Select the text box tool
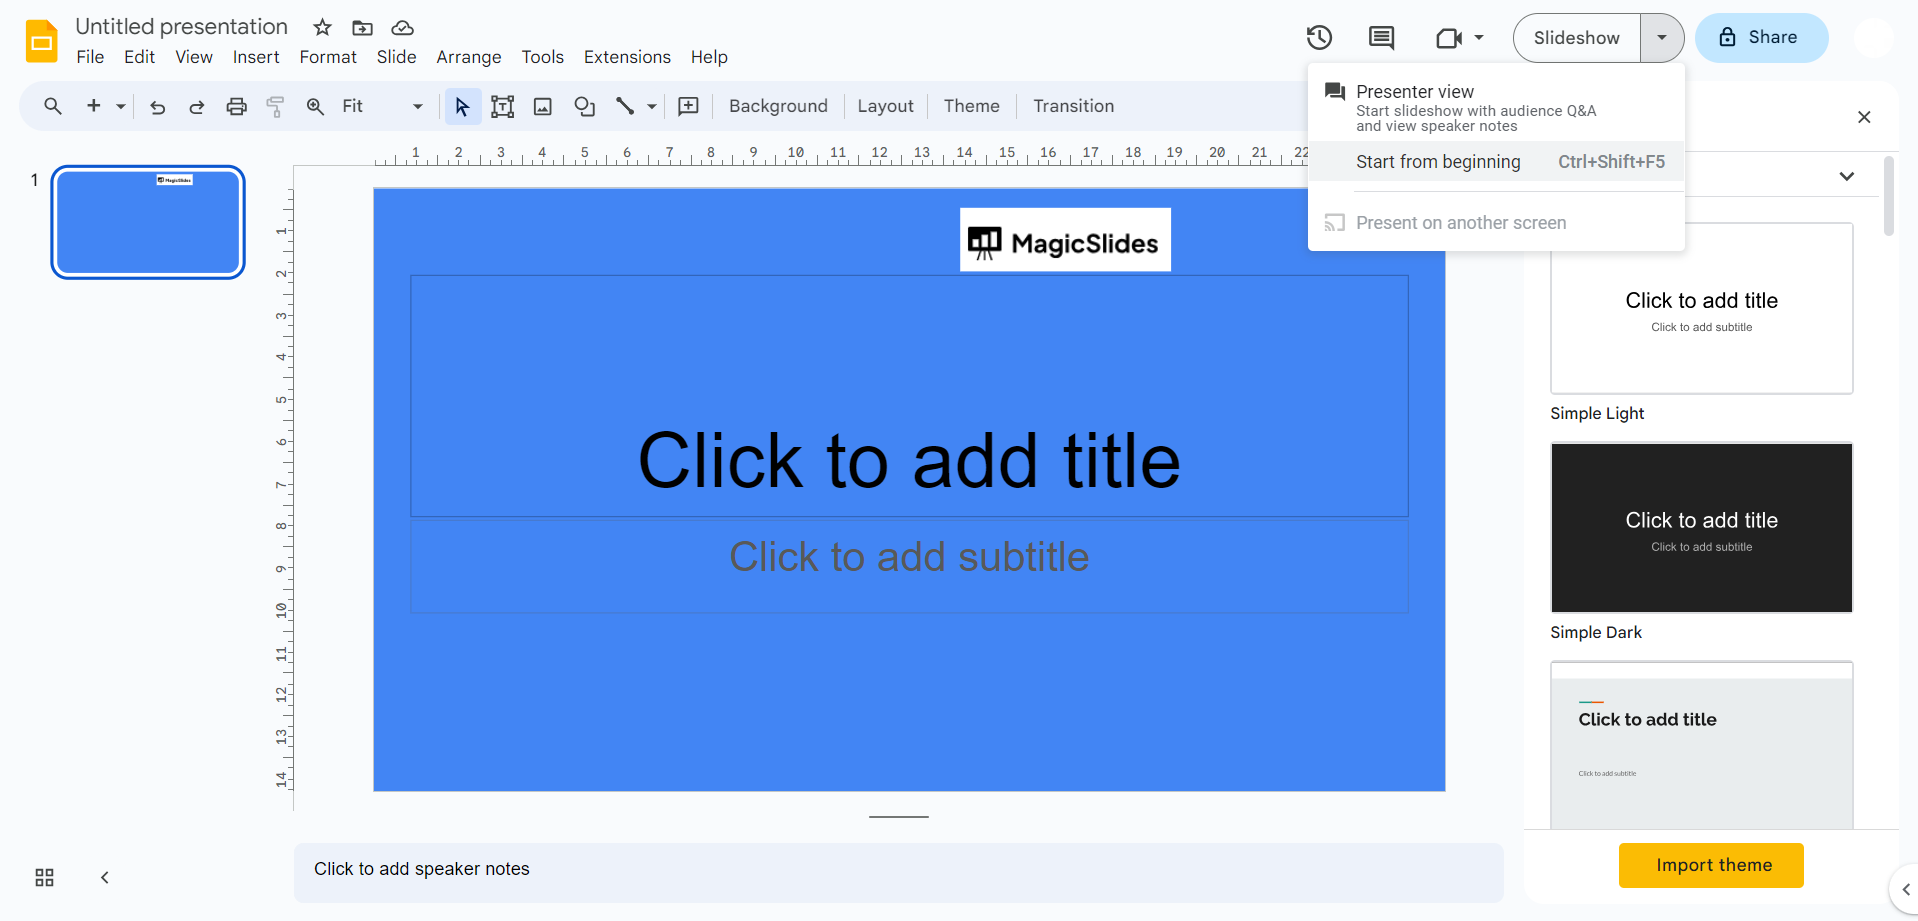The width and height of the screenshot is (1918, 921). [502, 106]
